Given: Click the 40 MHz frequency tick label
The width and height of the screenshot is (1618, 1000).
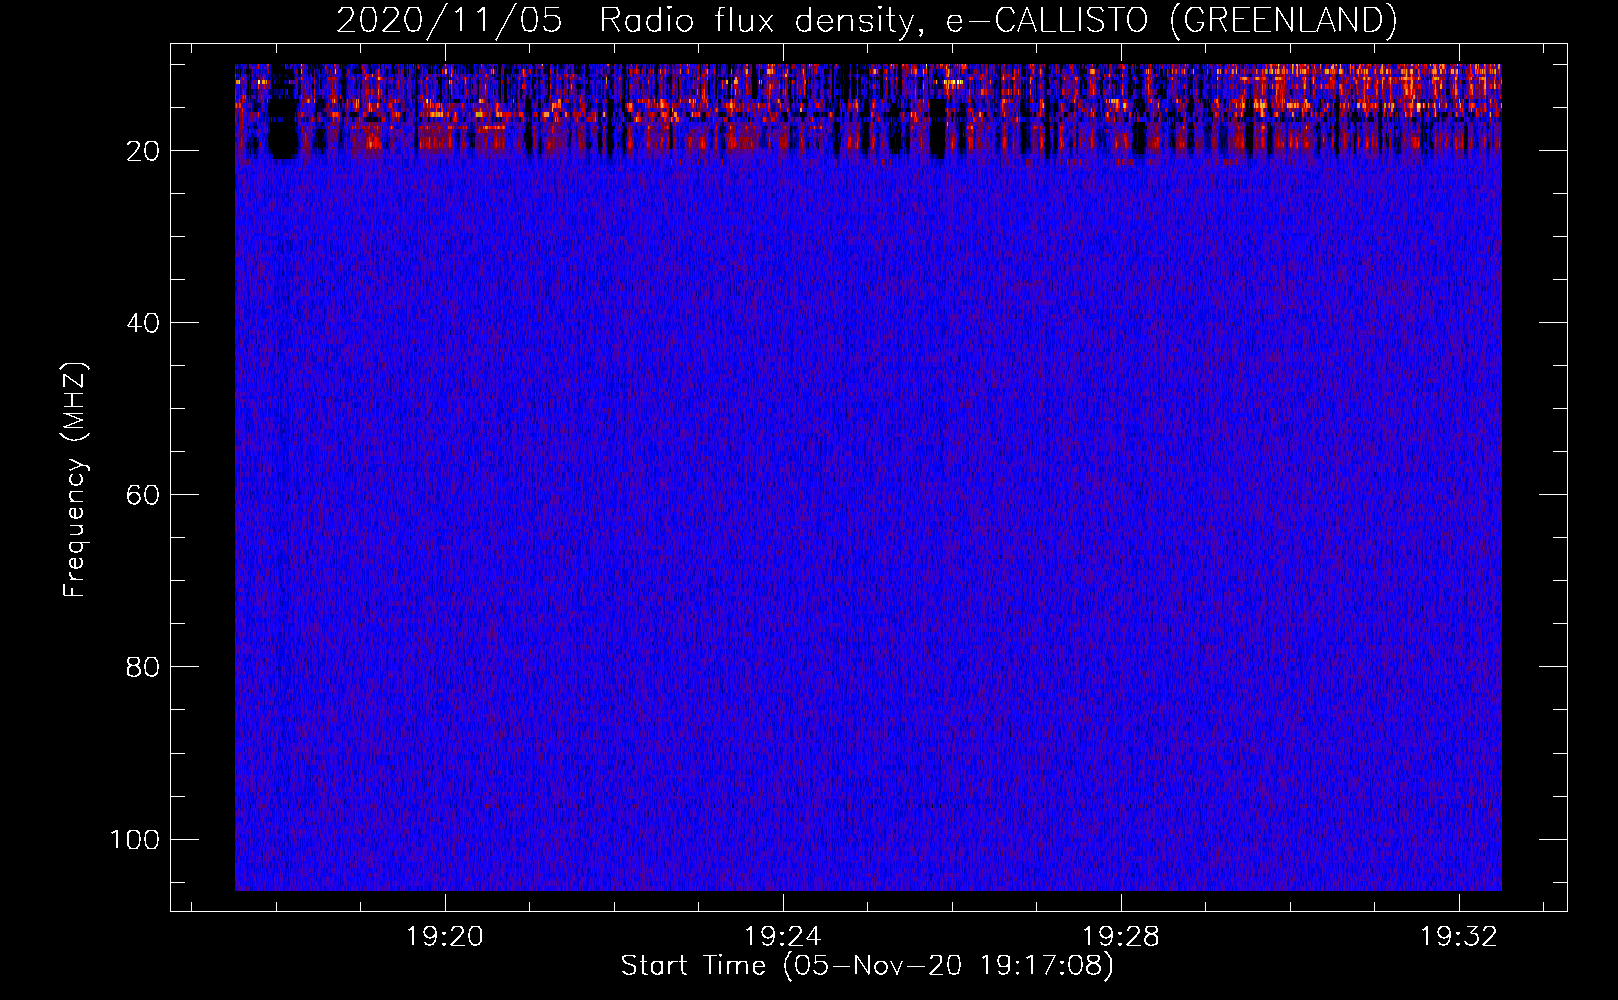Looking at the screenshot, I should click(143, 323).
